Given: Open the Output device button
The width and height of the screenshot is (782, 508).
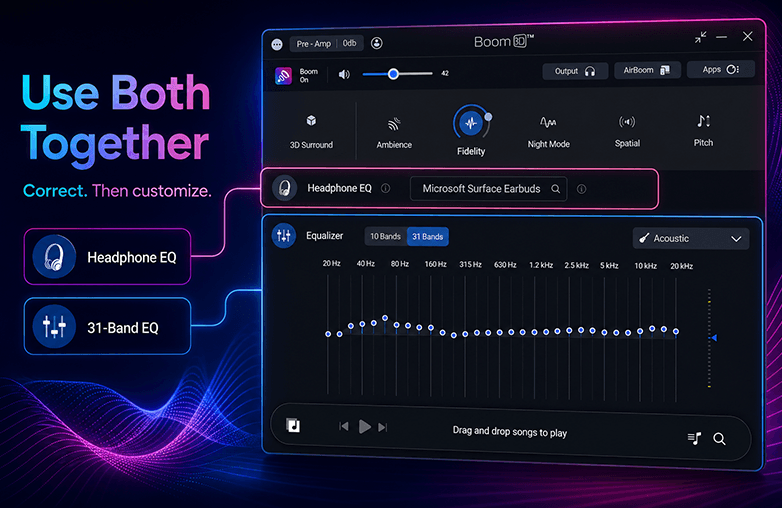Looking at the screenshot, I should pyautogui.click(x=575, y=71).
